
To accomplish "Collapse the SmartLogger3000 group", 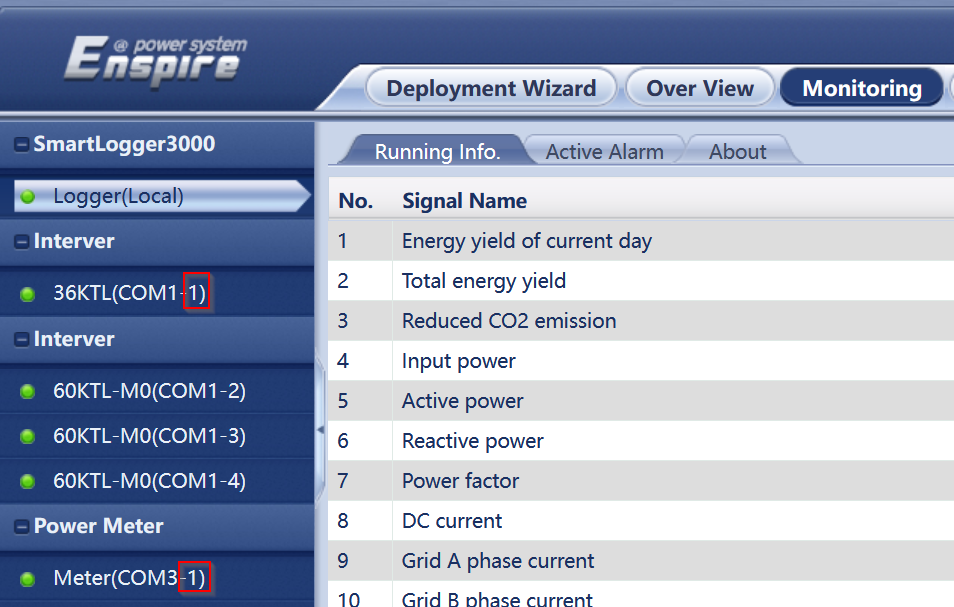I will point(21,145).
